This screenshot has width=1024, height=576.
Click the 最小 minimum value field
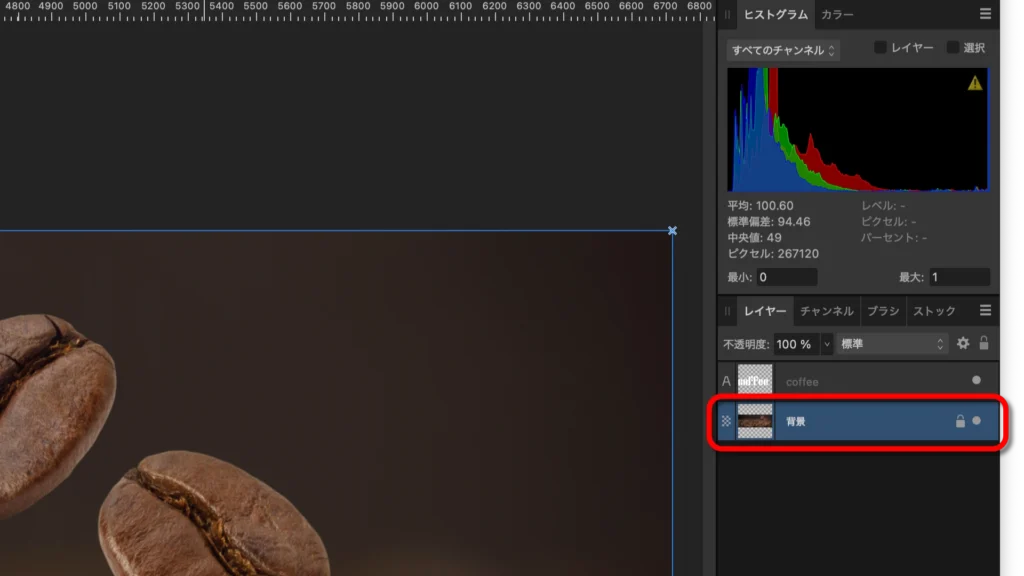(x=786, y=277)
